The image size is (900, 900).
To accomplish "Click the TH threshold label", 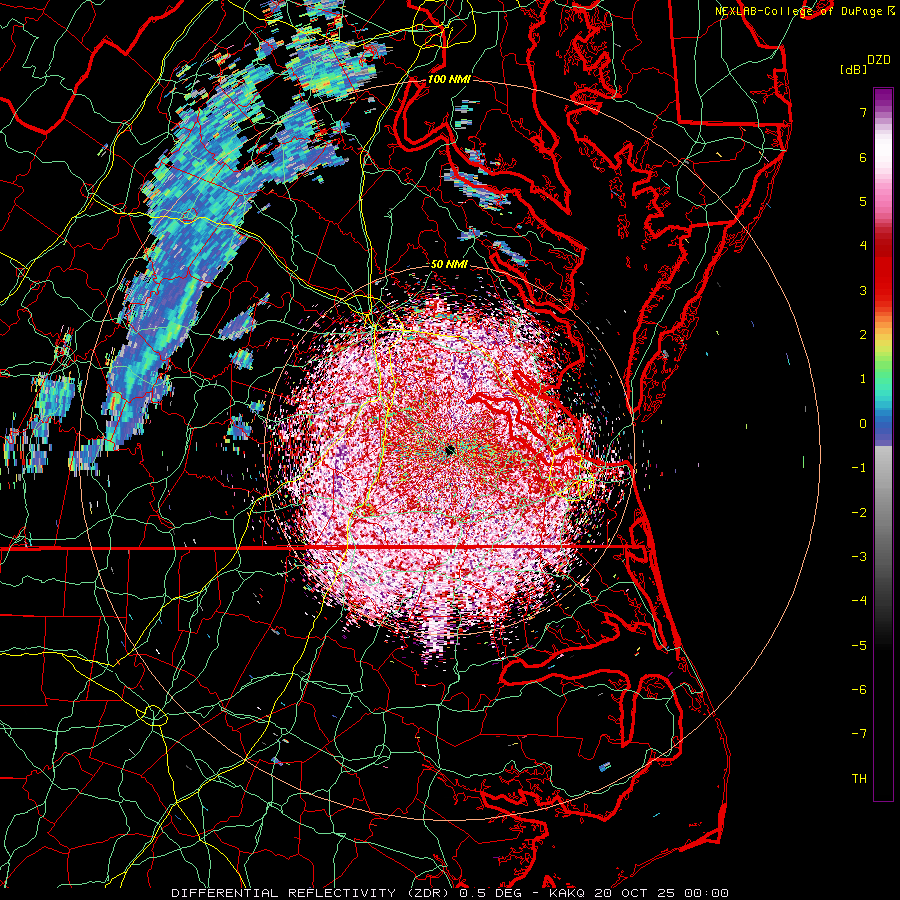I will (x=859, y=779).
